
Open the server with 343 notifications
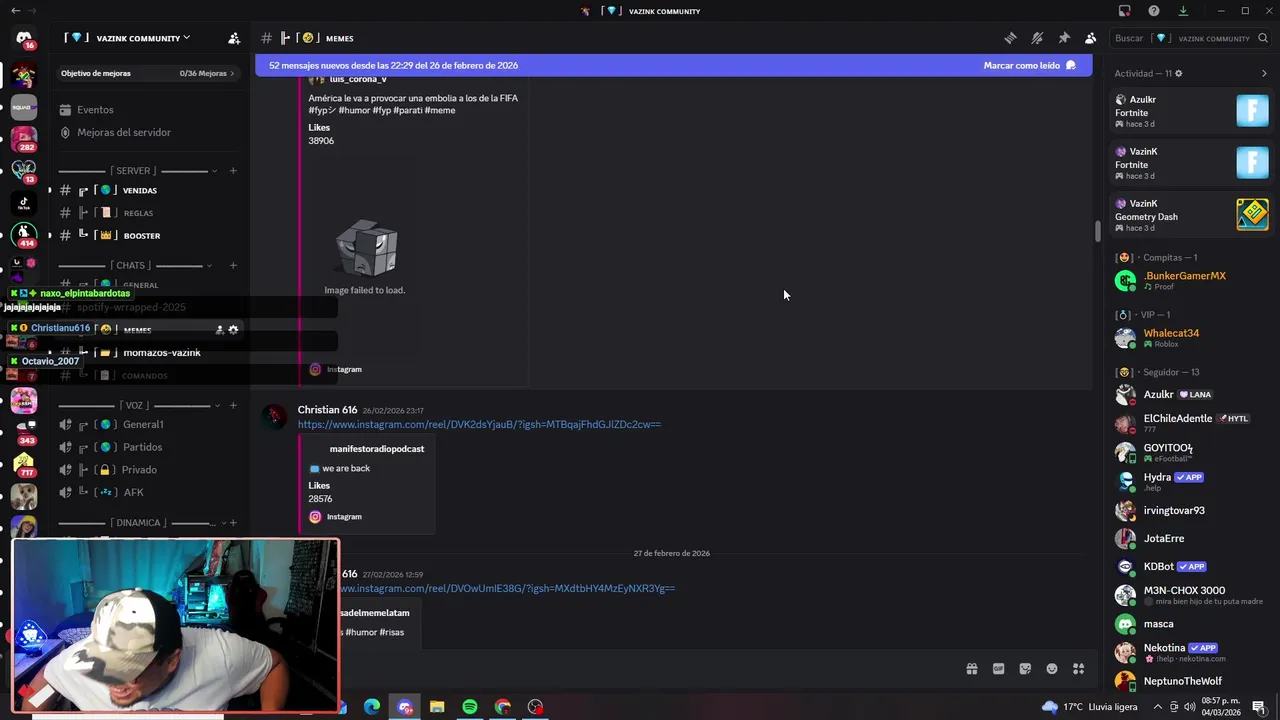pos(24,431)
